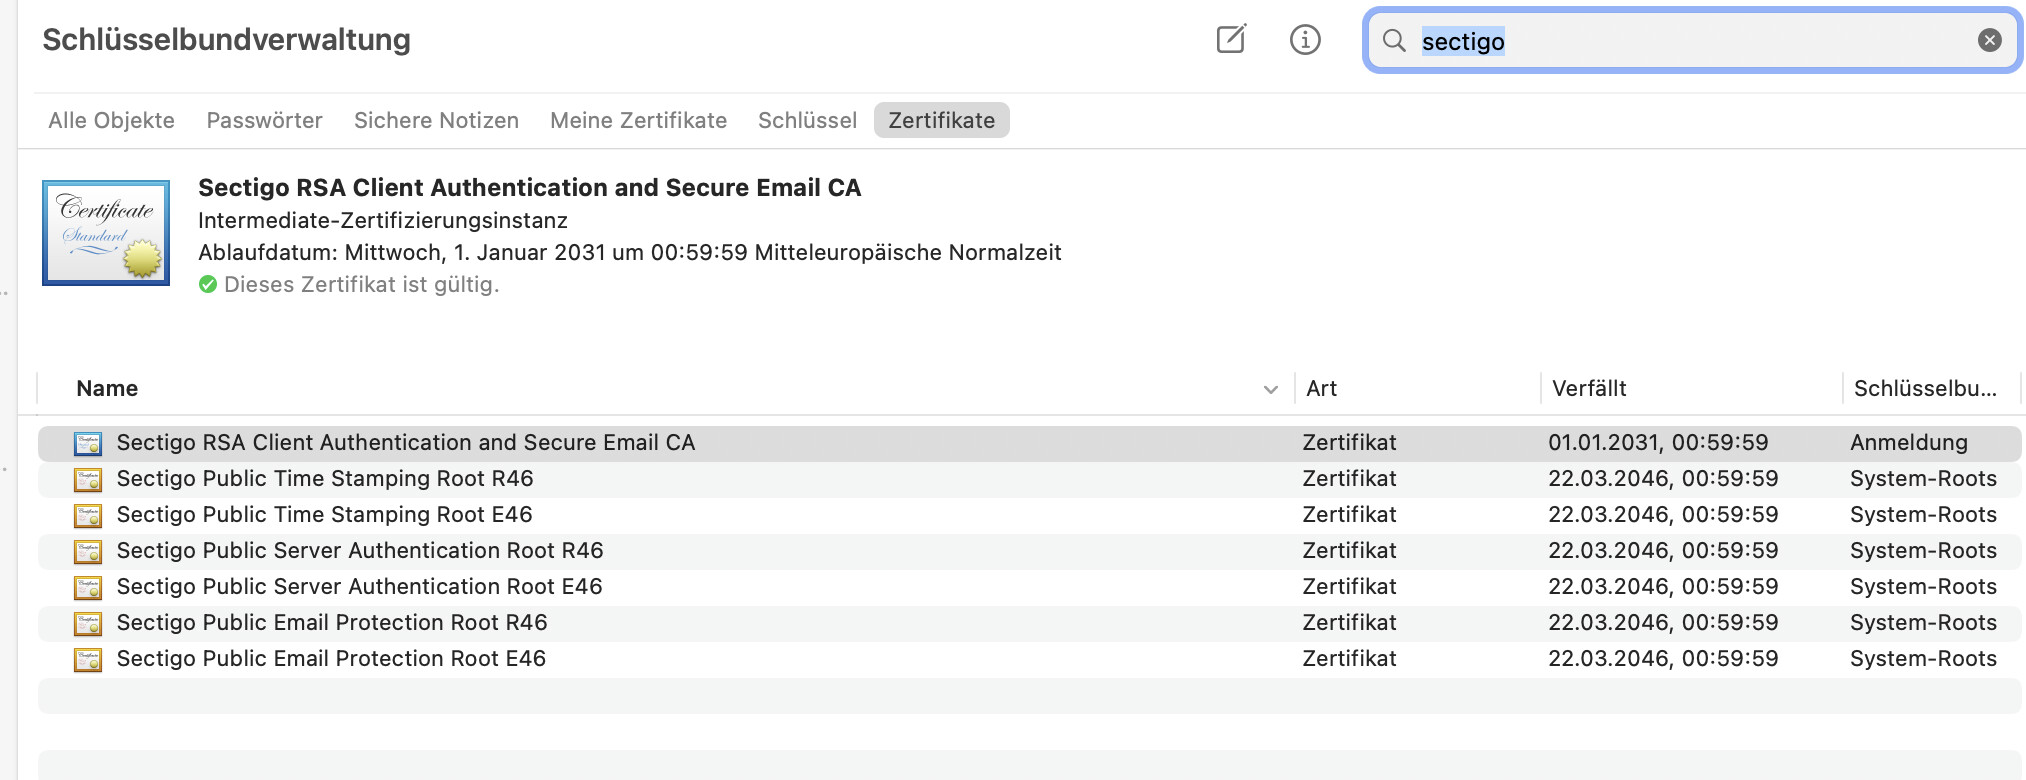This screenshot has height=780, width=2026.
Task: Switch to the Alle Objekte tab
Action: pyautogui.click(x=111, y=121)
